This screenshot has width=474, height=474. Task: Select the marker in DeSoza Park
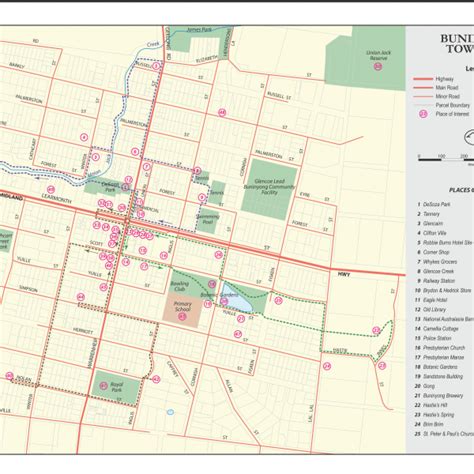coord(125,187)
